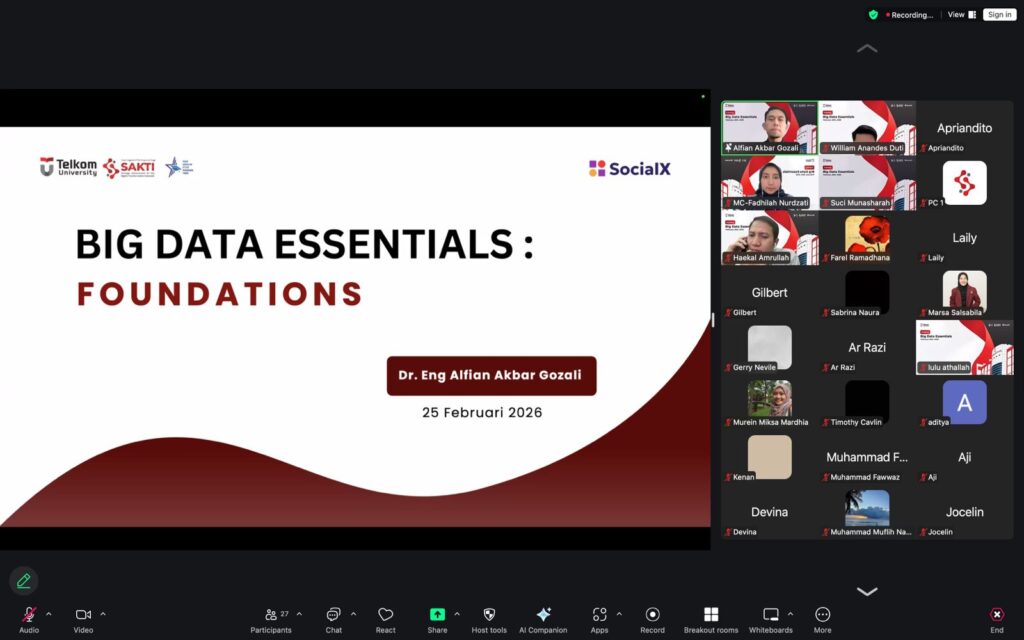Click the Sign in button
Screen dimensions: 1024x640
point(999,15)
